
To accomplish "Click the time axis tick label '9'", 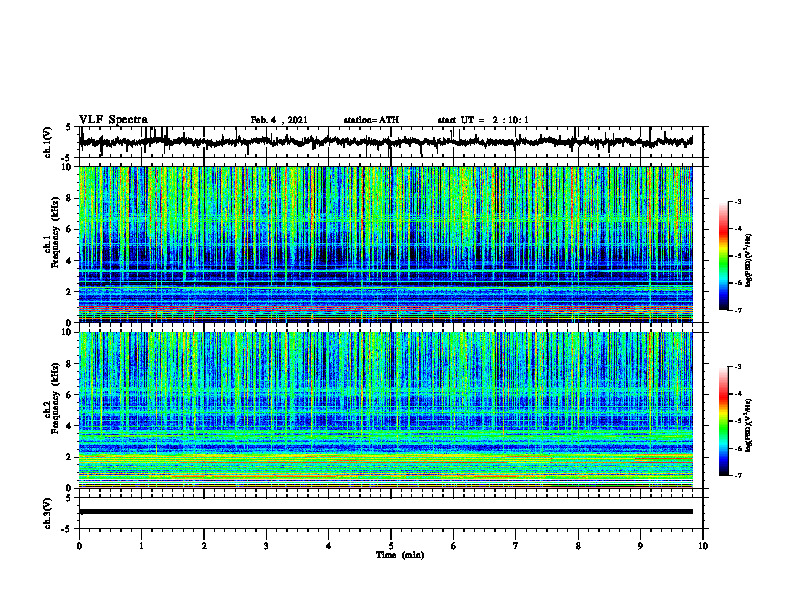I will (640, 546).
